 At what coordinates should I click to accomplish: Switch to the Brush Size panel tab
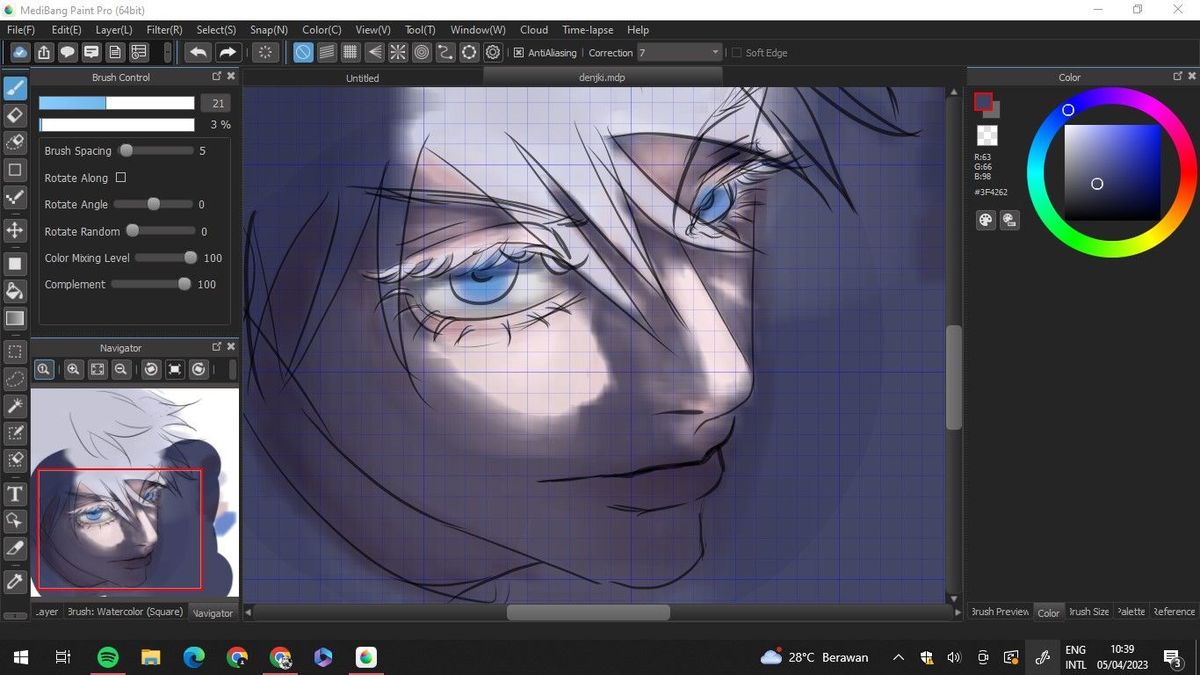click(1088, 612)
